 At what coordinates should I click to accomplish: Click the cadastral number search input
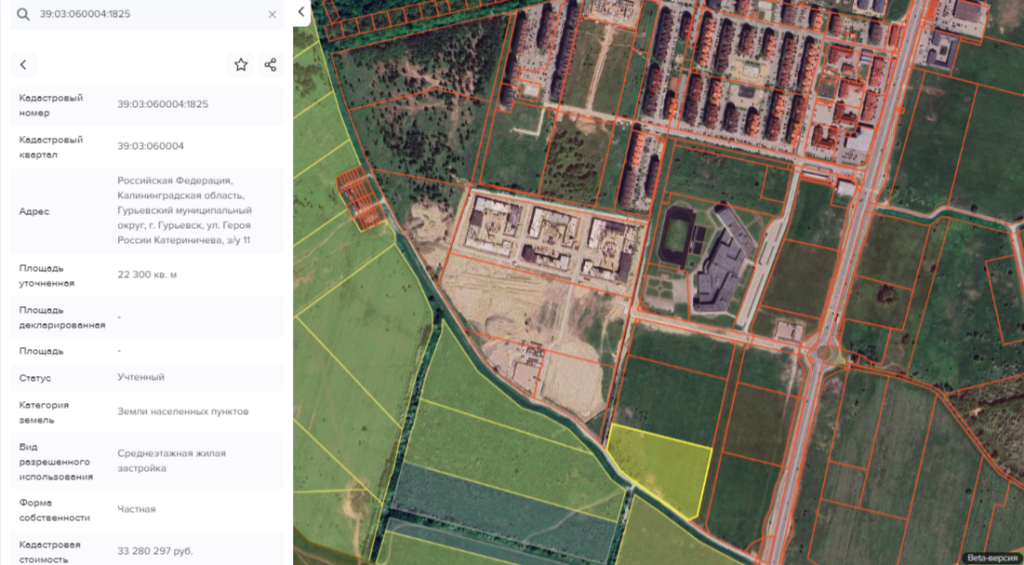(x=147, y=14)
